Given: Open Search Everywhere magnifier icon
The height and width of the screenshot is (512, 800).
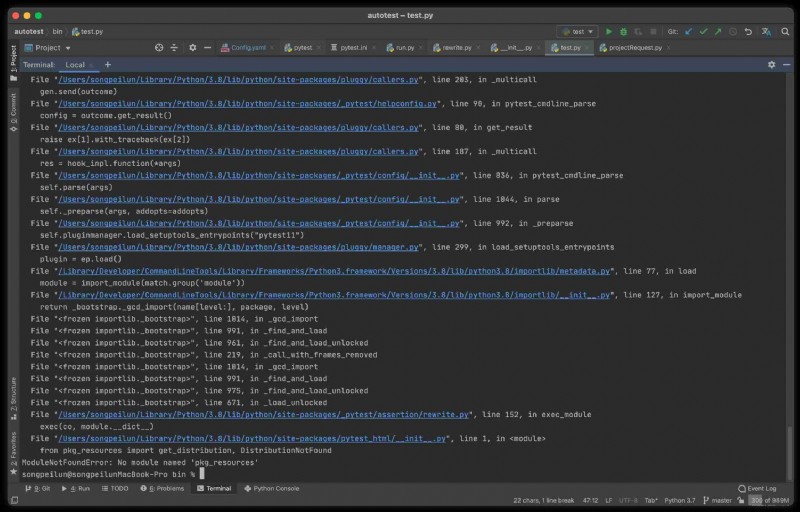Looking at the screenshot, I should pos(785,32).
